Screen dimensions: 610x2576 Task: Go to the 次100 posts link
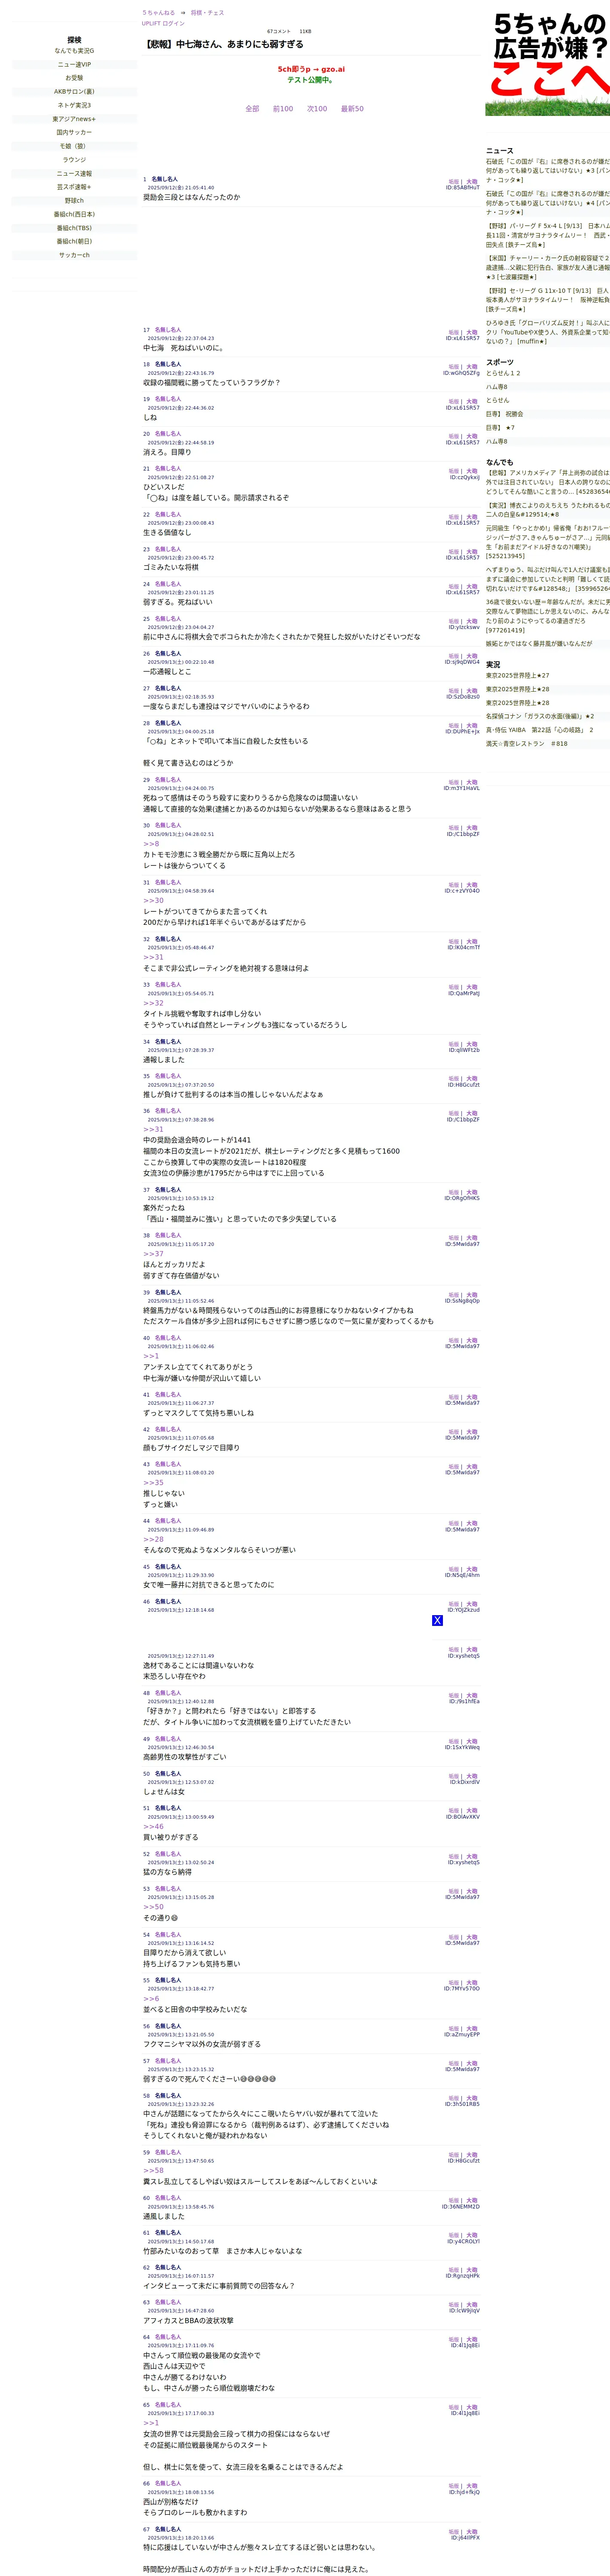coord(317,109)
